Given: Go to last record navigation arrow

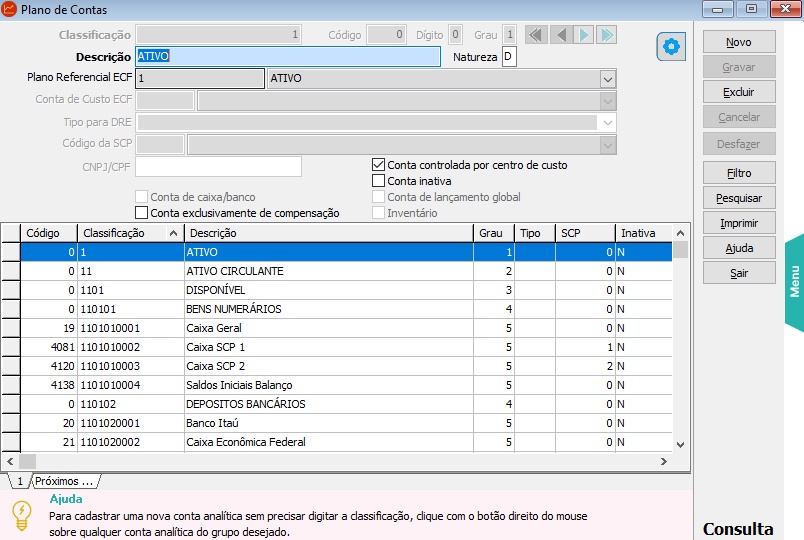Looking at the screenshot, I should (606, 35).
